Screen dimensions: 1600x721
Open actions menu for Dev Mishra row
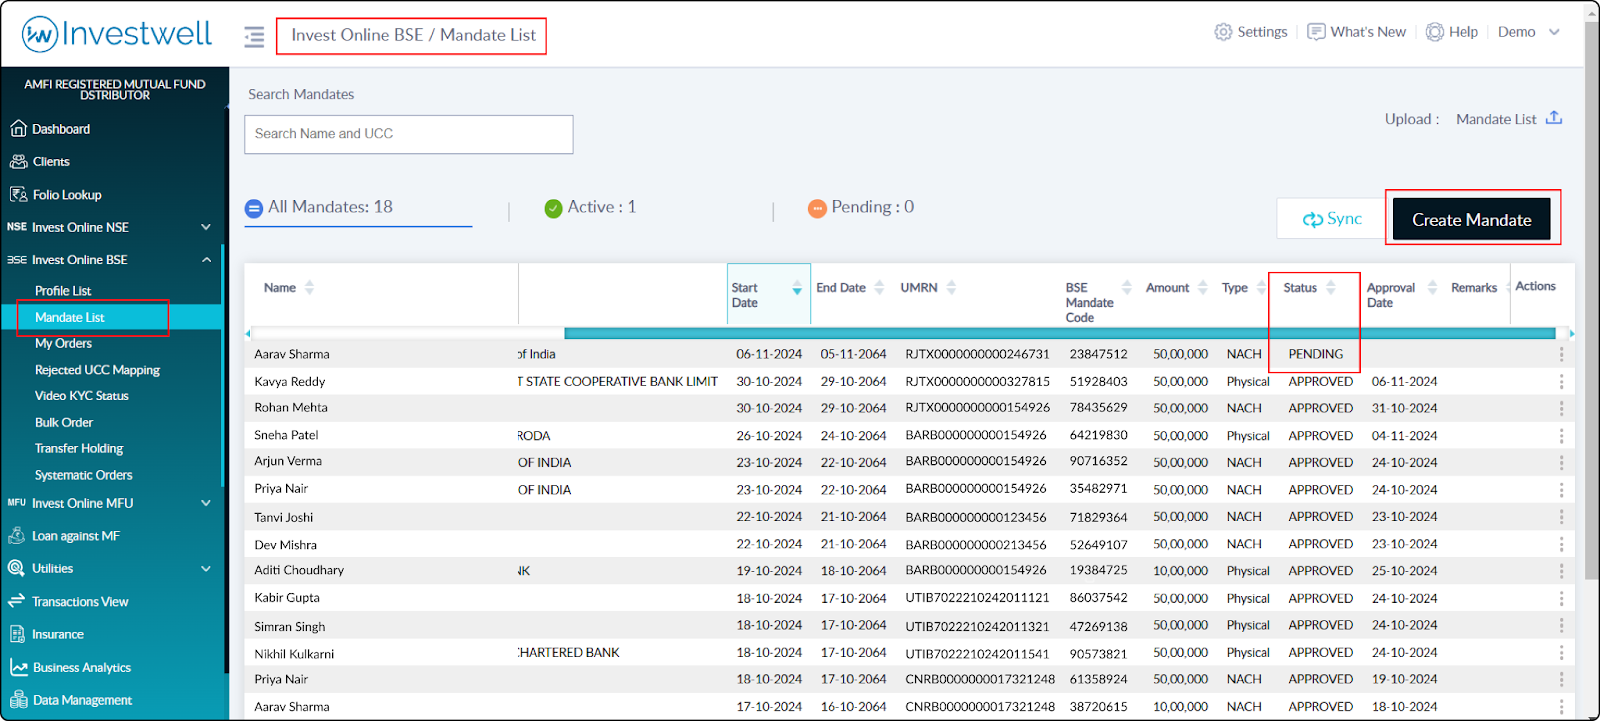tap(1561, 544)
